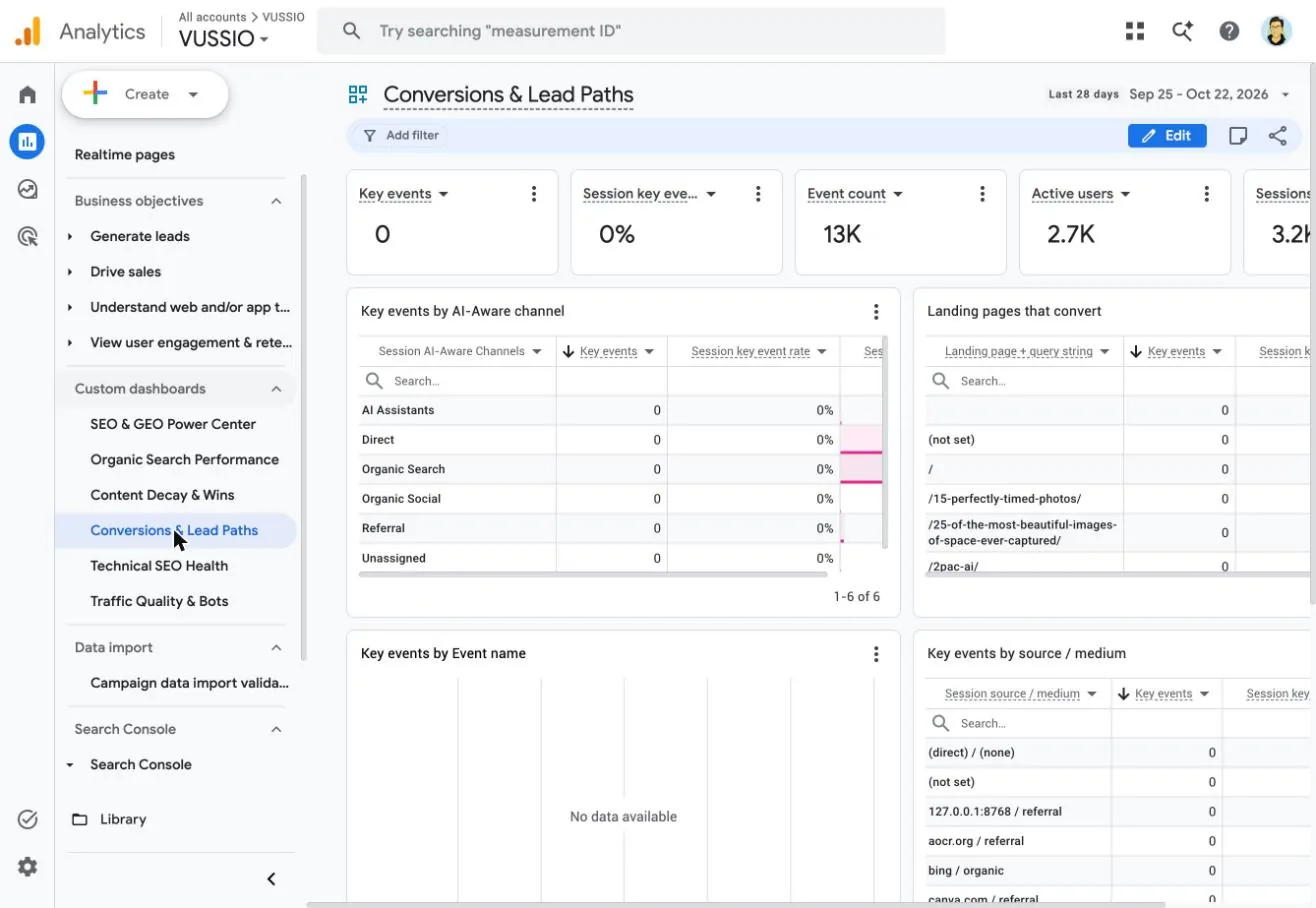The image size is (1316, 908).
Task: Open Realtime pages report
Action: [125, 155]
